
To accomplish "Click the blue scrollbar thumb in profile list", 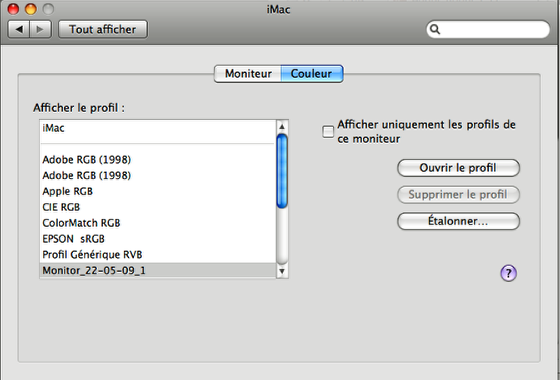I will coord(282,171).
